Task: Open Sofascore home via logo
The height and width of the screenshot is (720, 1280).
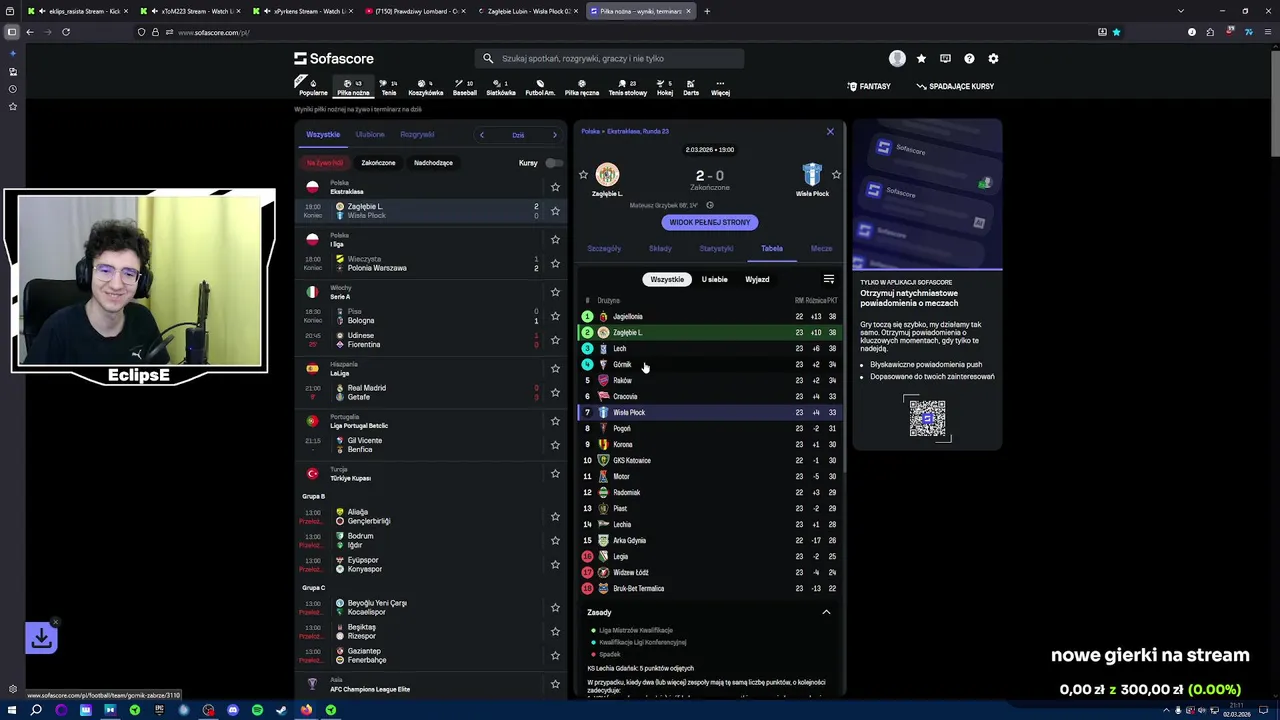Action: 333,58
